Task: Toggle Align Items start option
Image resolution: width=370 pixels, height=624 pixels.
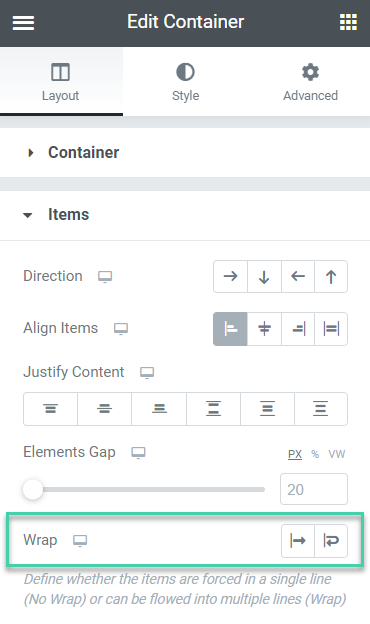Action: click(230, 329)
